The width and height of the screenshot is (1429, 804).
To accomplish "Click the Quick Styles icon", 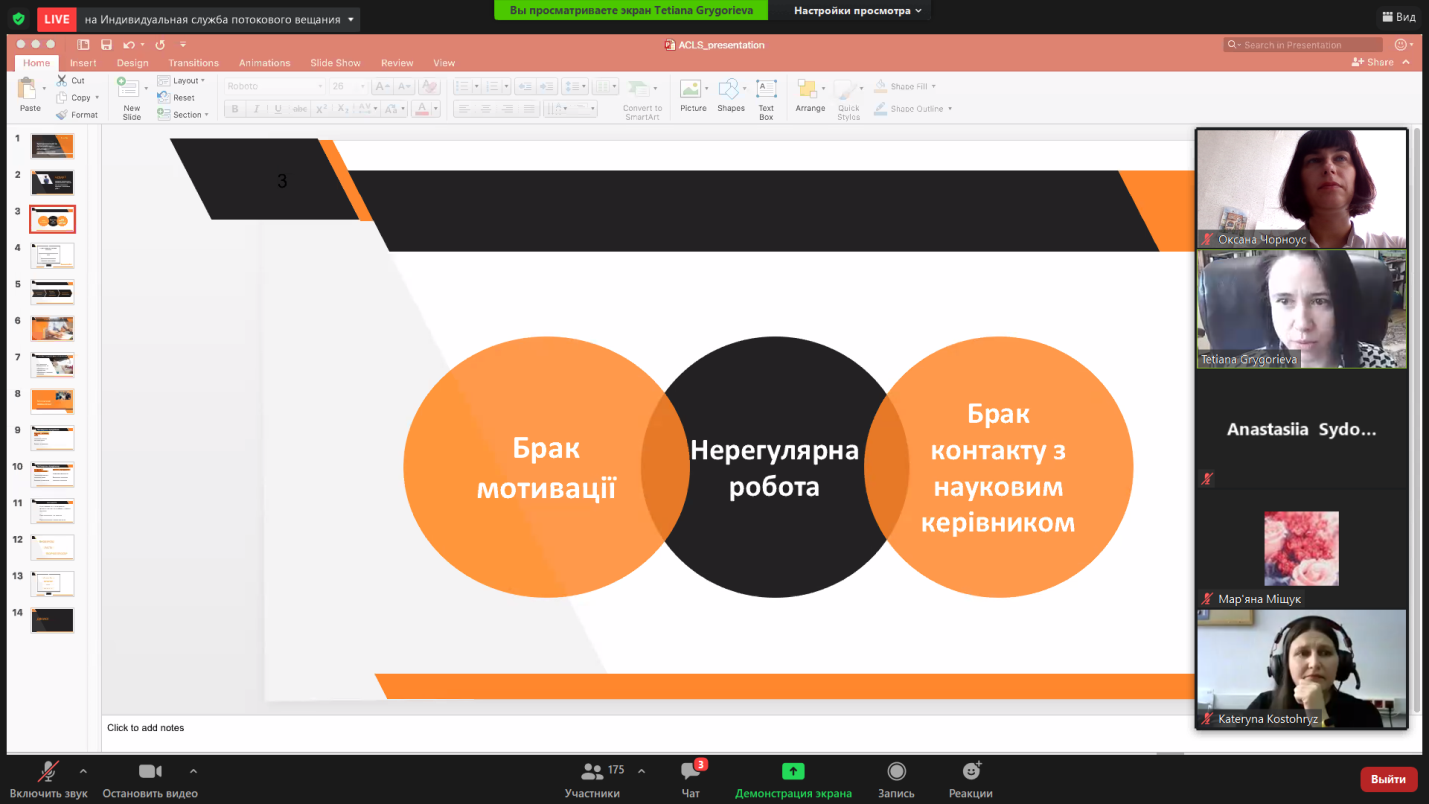I will coord(848,98).
